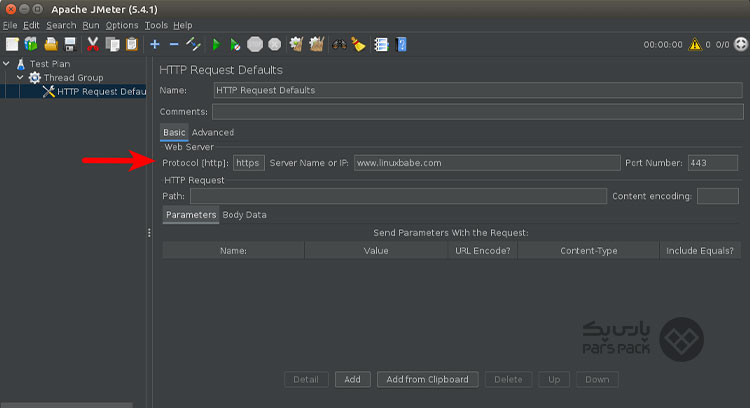Open the Run menu
The width and height of the screenshot is (750, 408).
click(x=91, y=25)
